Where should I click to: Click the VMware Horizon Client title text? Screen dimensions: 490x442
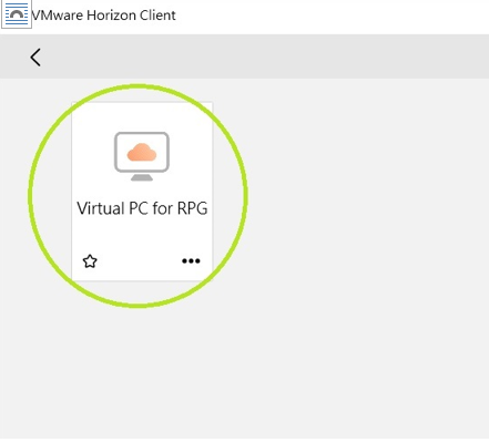(x=103, y=15)
